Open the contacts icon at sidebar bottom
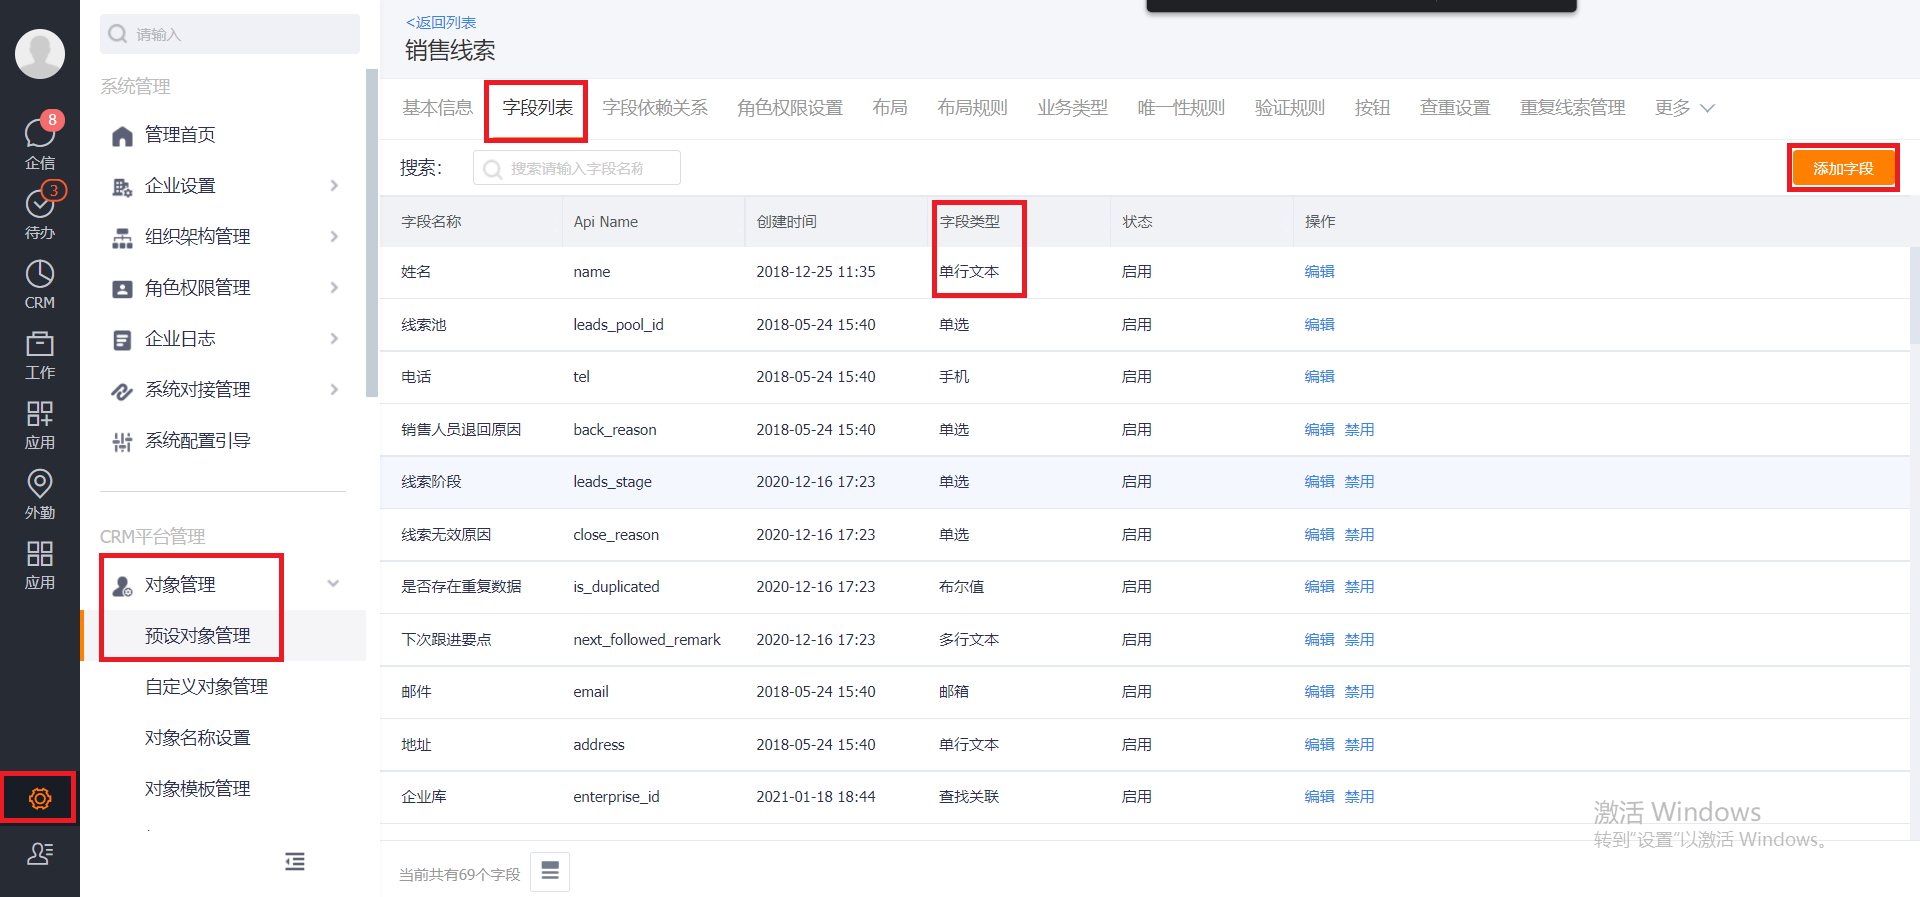The height and width of the screenshot is (897, 1920). [40, 853]
